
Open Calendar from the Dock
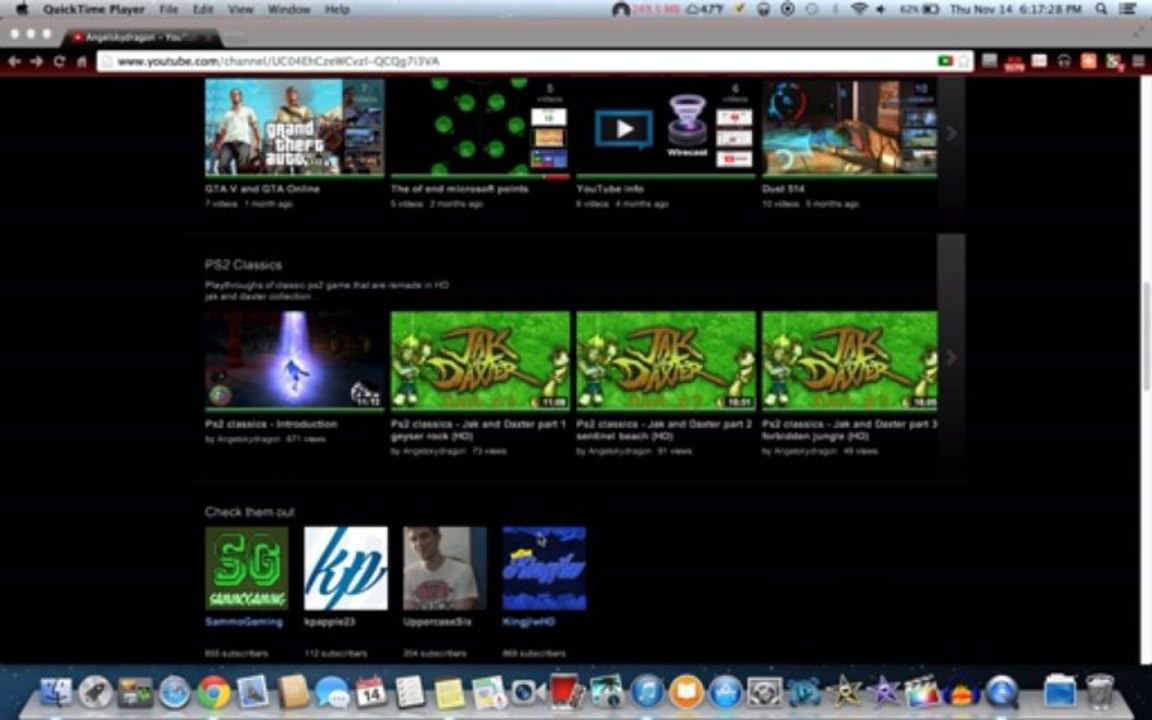[371, 692]
